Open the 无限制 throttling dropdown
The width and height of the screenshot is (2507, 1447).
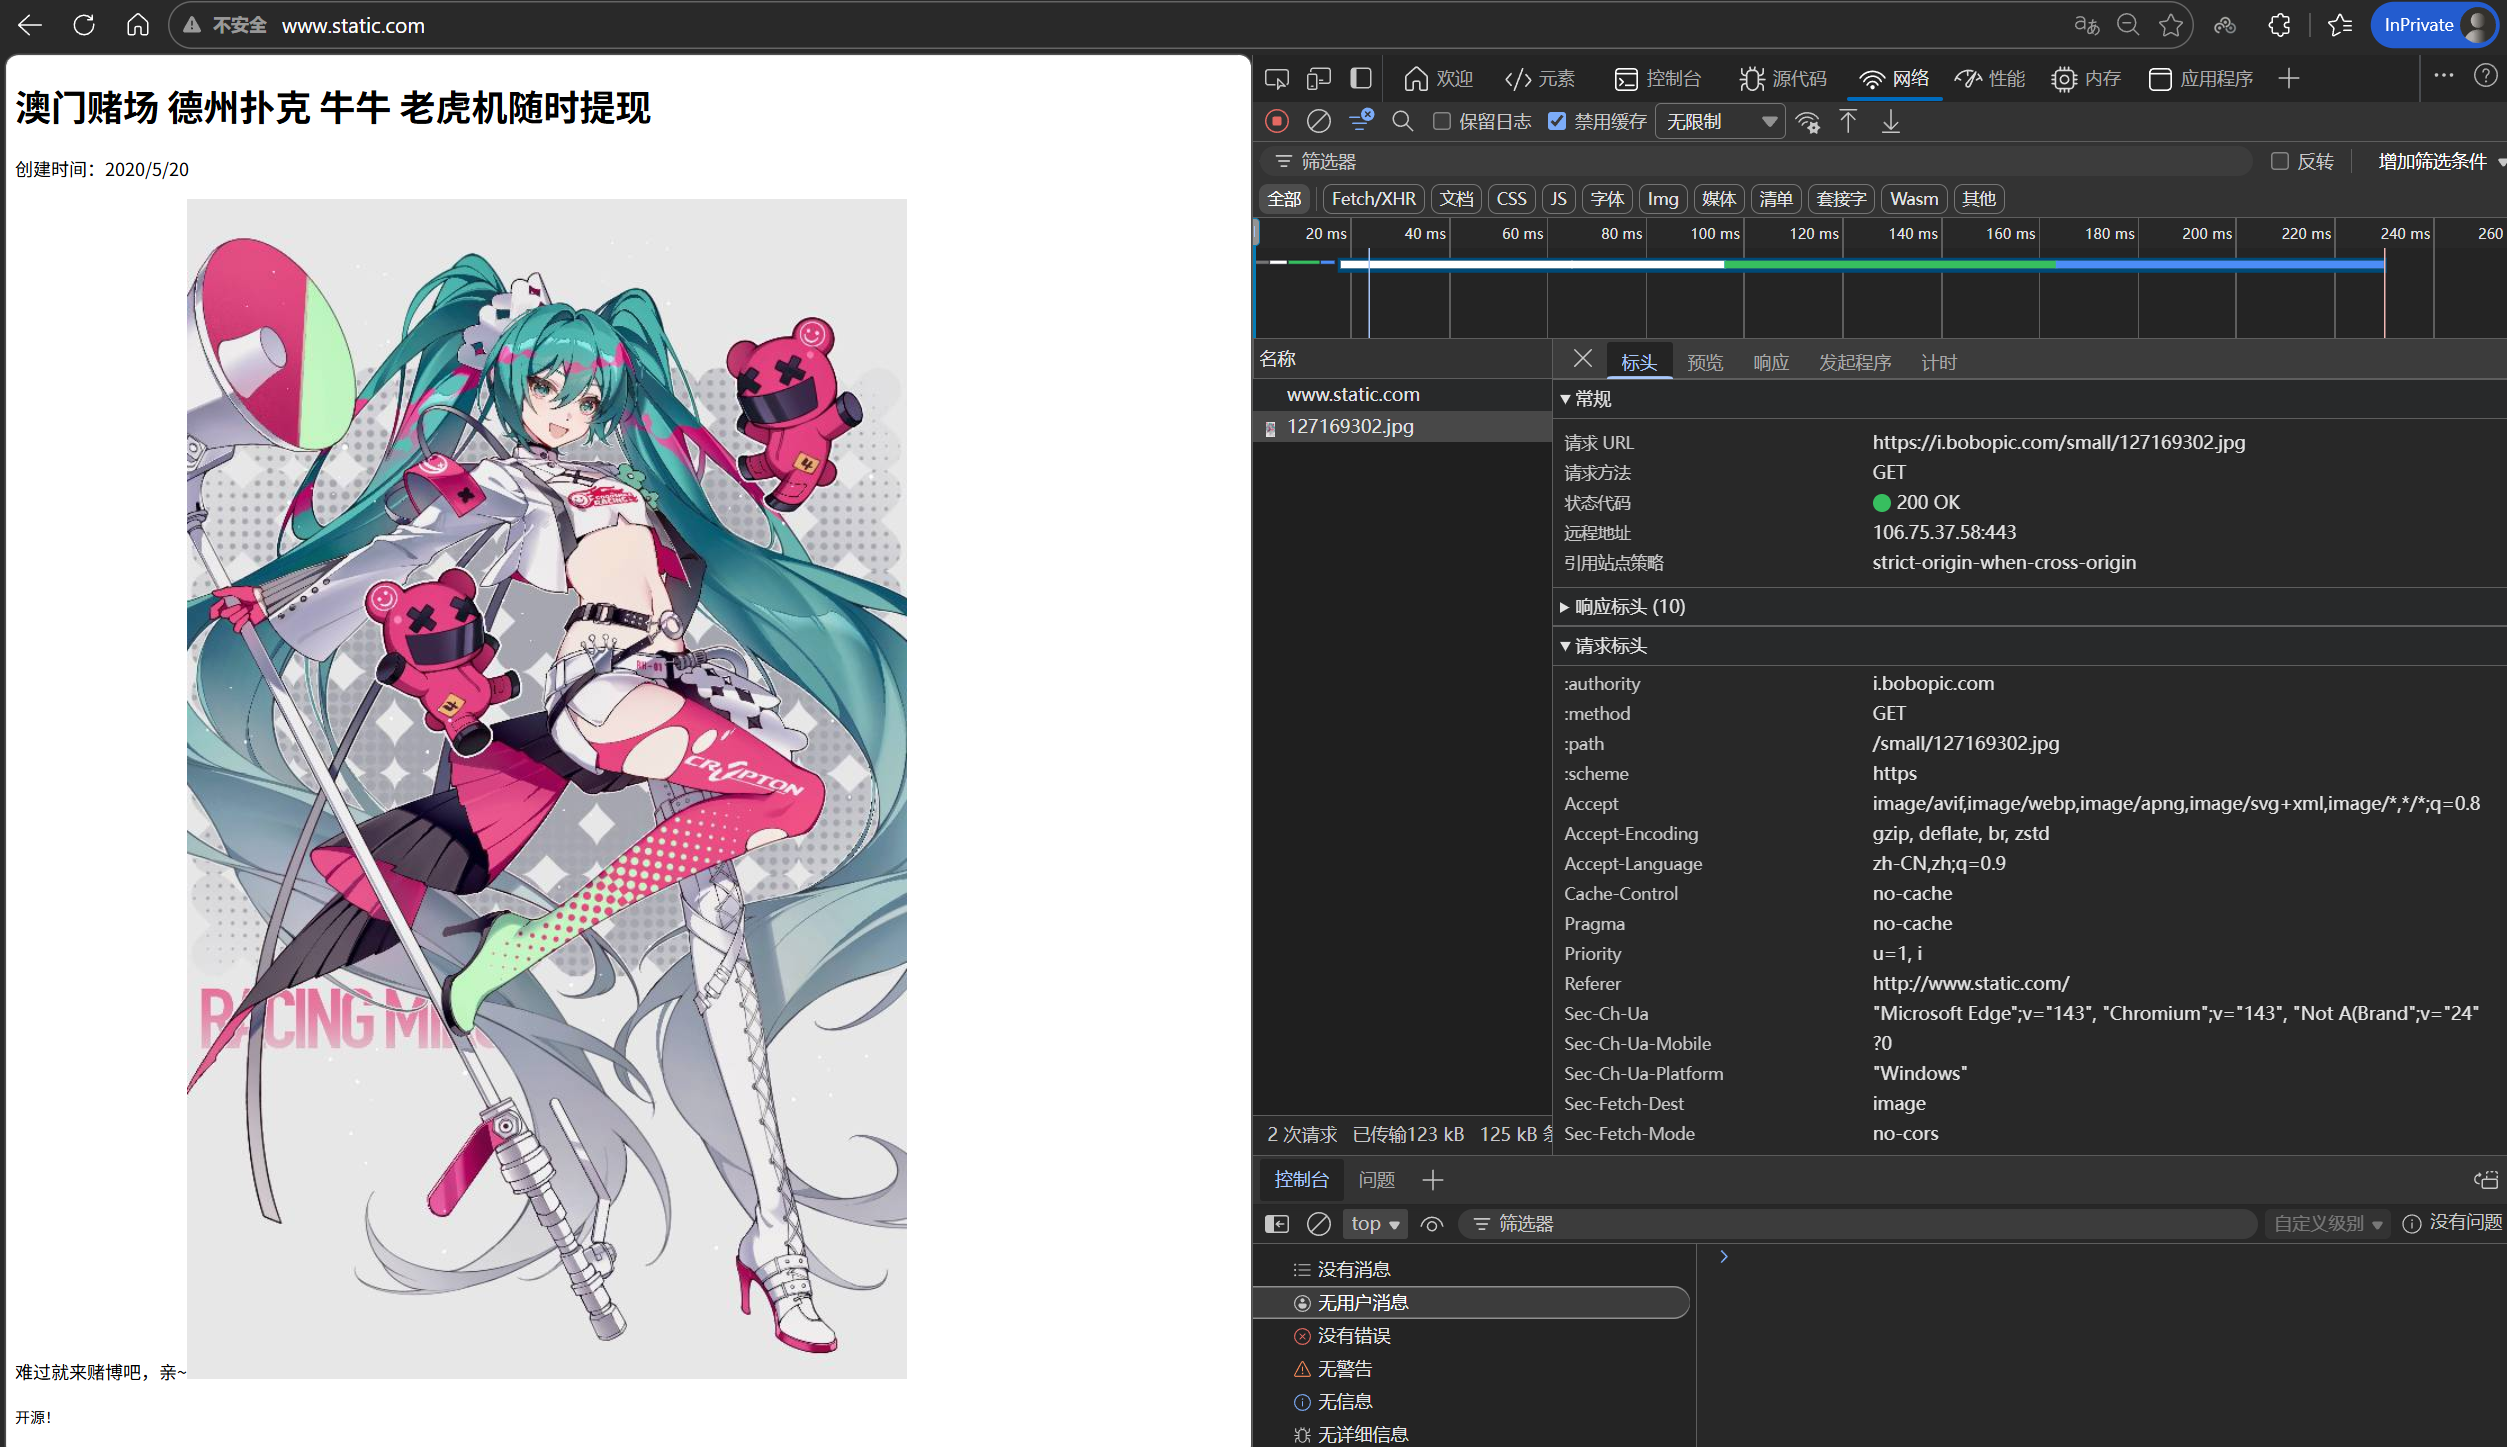pyautogui.click(x=1720, y=122)
